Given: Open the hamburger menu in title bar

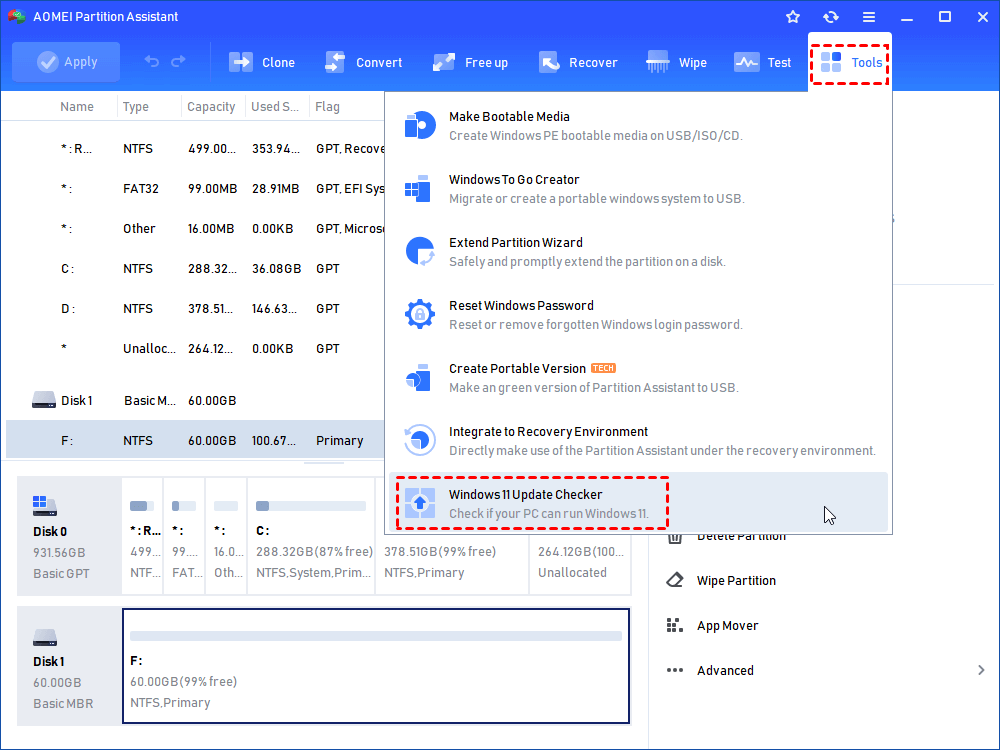Looking at the screenshot, I should [869, 17].
